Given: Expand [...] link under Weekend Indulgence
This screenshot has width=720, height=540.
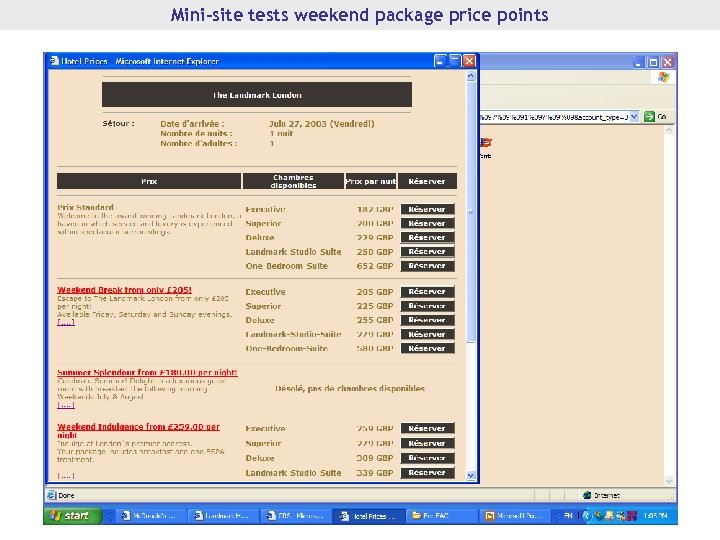Looking at the screenshot, I should coord(66,476).
